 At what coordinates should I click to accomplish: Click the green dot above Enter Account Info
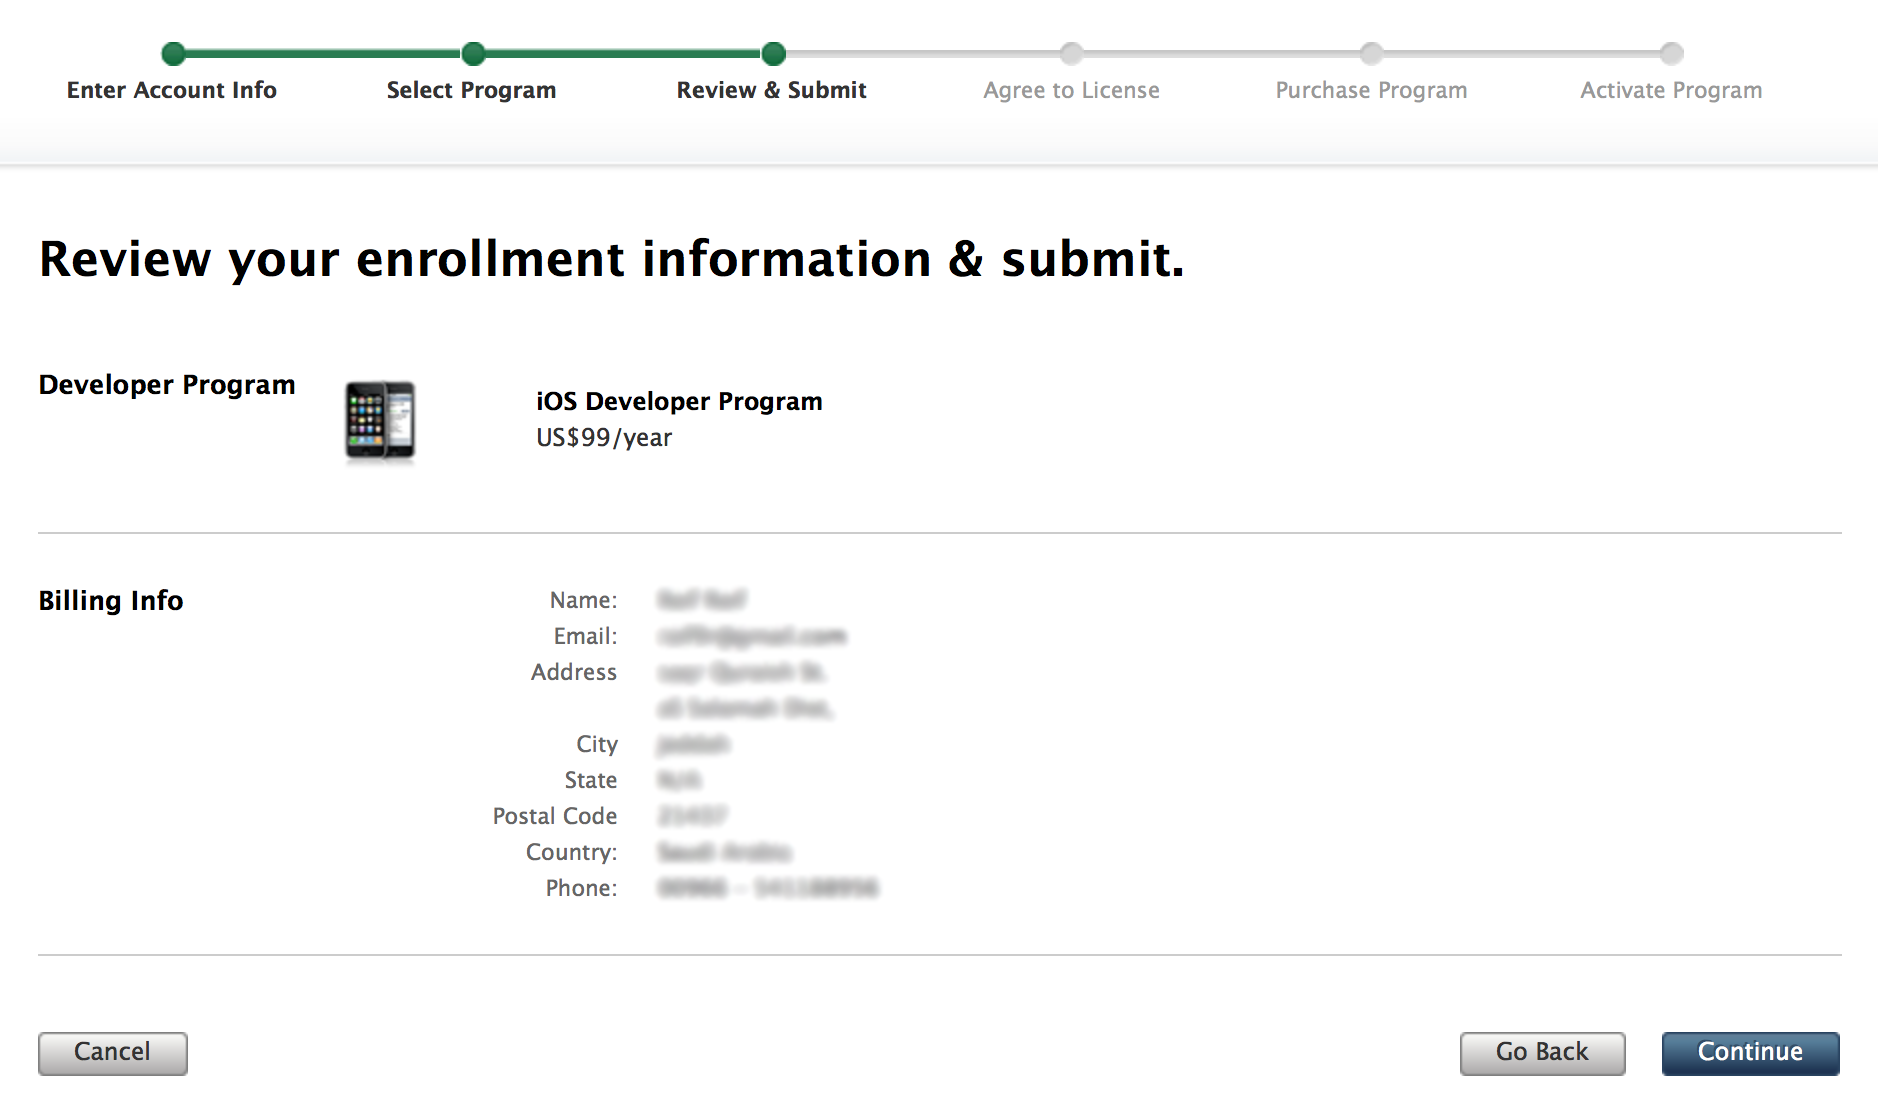point(173,53)
